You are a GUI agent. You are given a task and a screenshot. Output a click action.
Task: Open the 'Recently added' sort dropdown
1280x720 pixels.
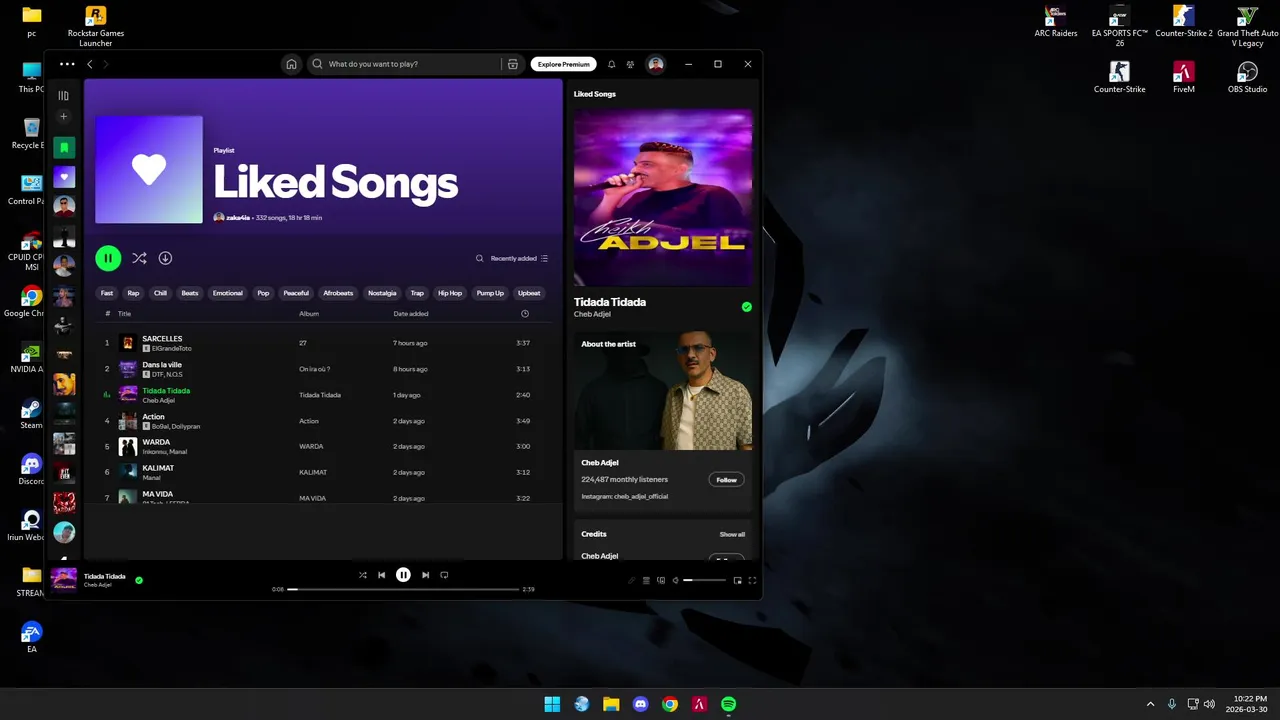[519, 258]
